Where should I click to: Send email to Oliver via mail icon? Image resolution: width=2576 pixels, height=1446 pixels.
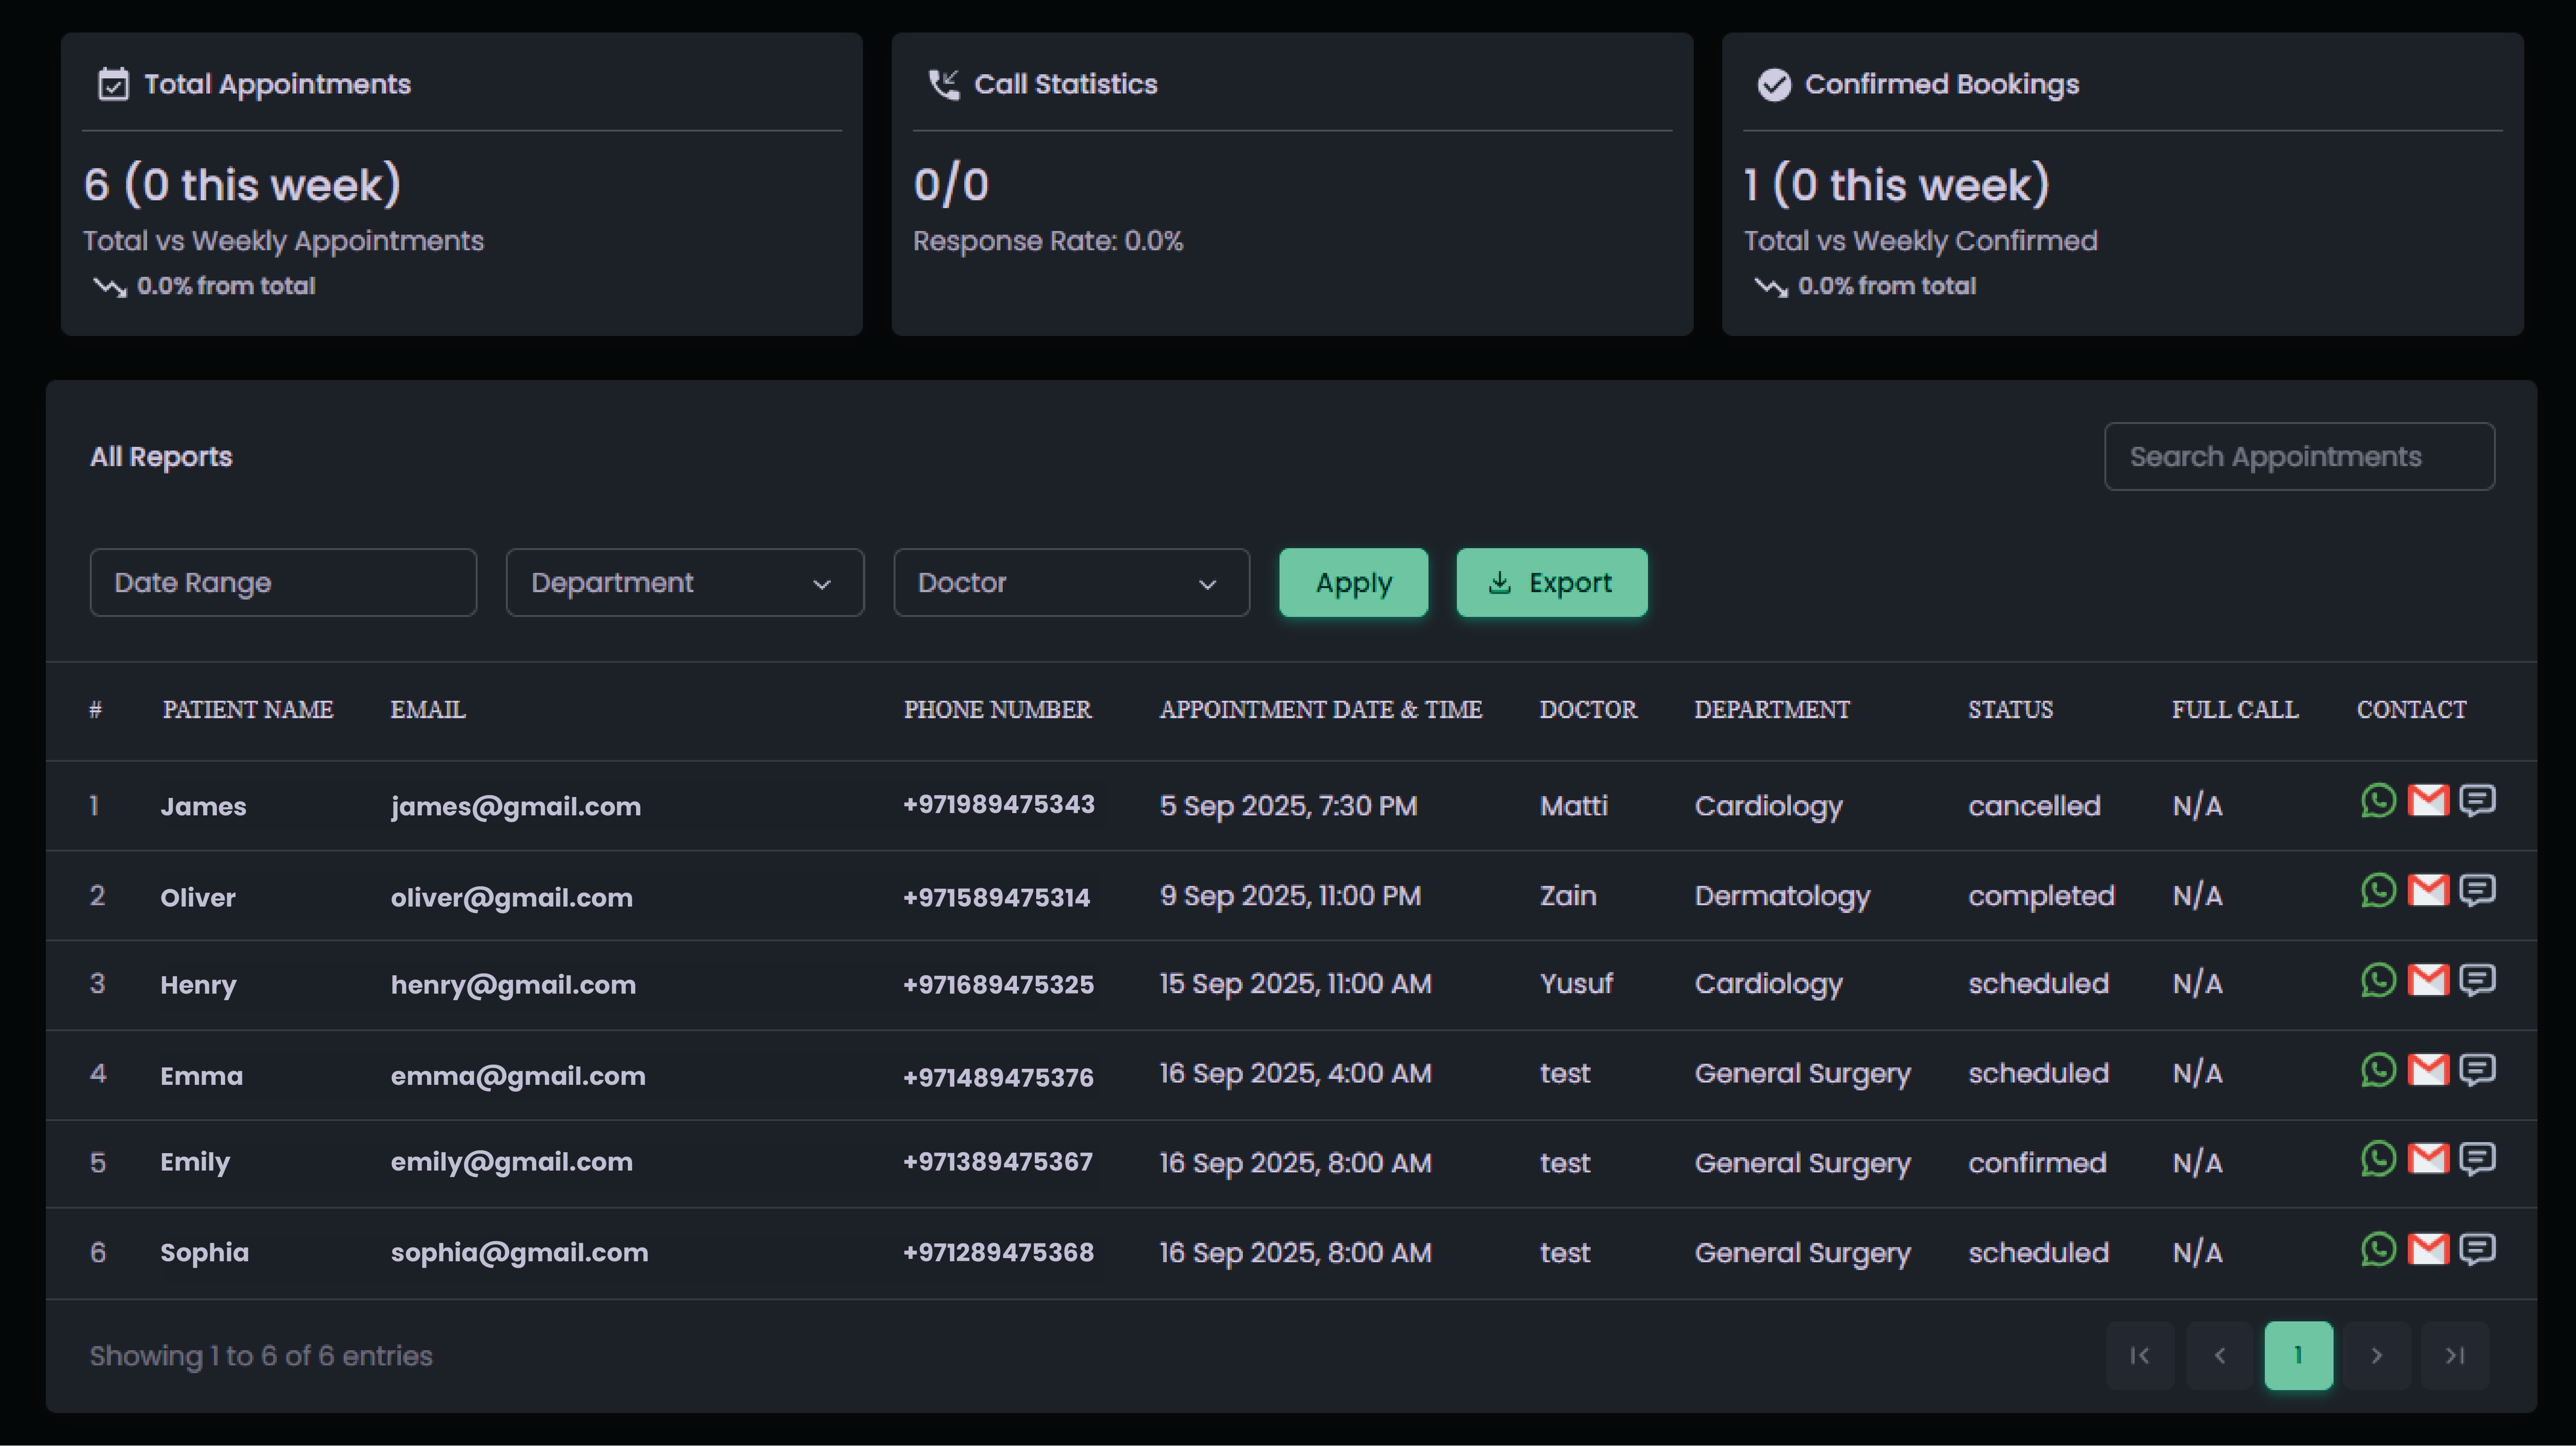[2427, 890]
